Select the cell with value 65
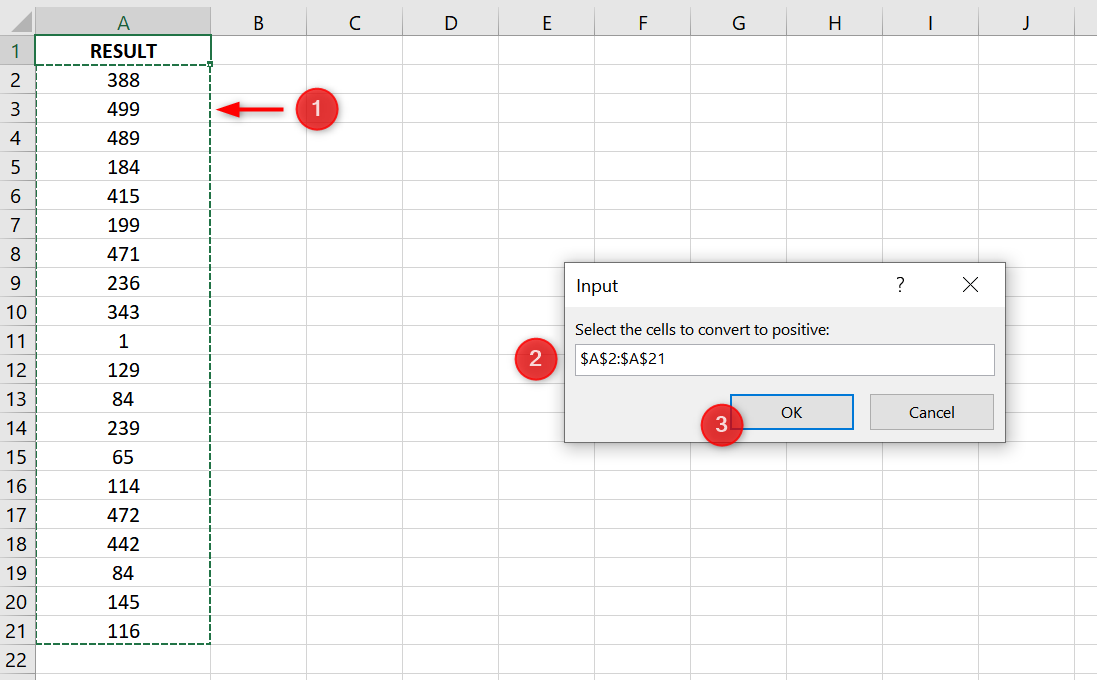The image size is (1097, 680). pyautogui.click(x=122, y=457)
